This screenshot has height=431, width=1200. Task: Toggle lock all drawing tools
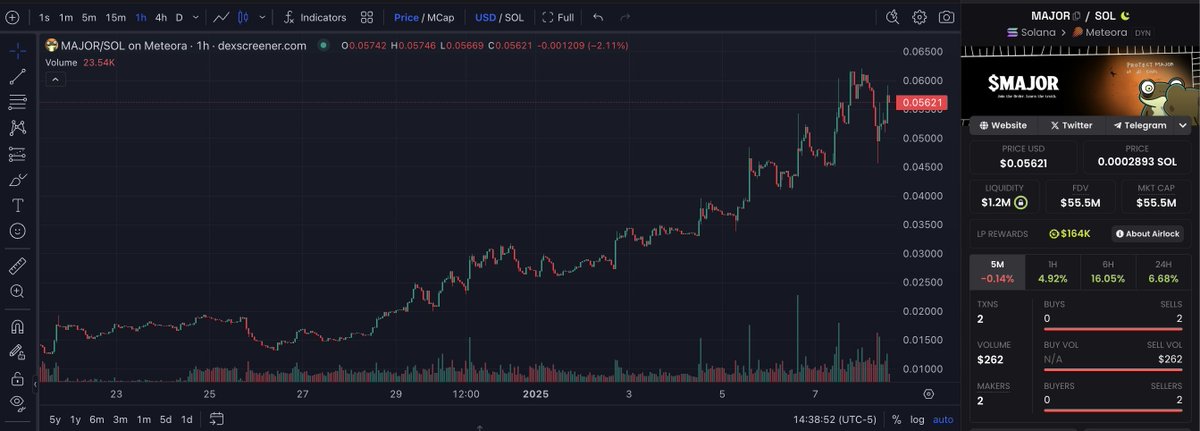17,378
